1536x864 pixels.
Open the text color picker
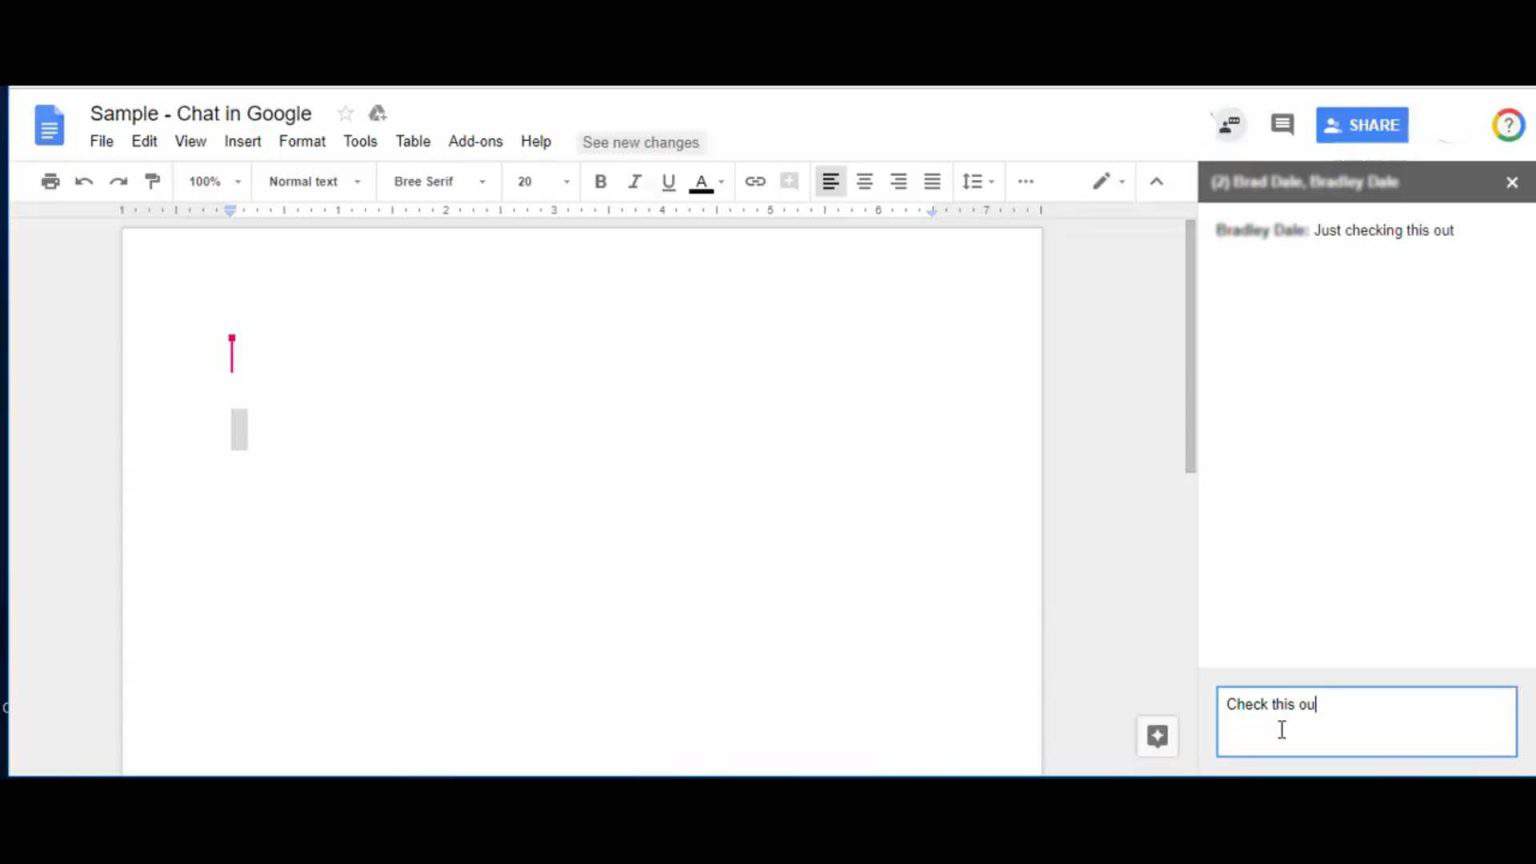click(x=706, y=182)
